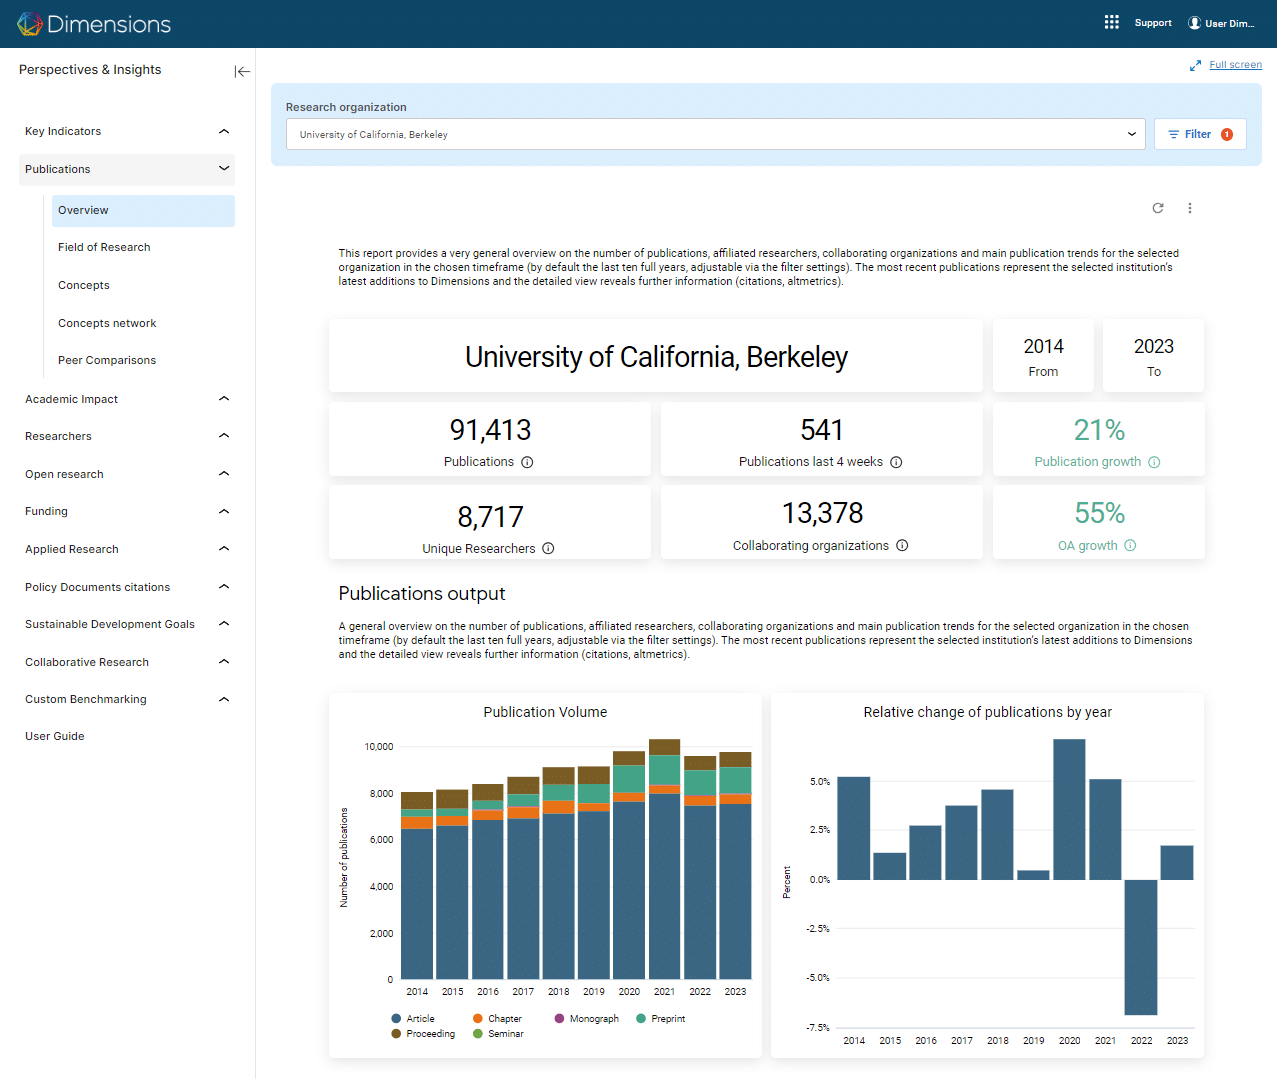Click the refresh report icon
The width and height of the screenshot is (1277, 1079).
coord(1158,208)
